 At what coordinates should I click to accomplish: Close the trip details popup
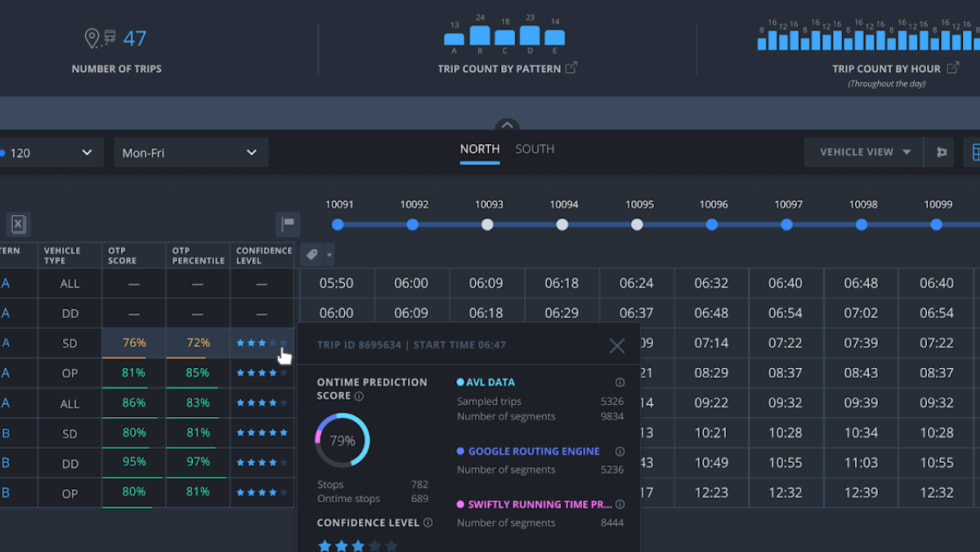616,346
